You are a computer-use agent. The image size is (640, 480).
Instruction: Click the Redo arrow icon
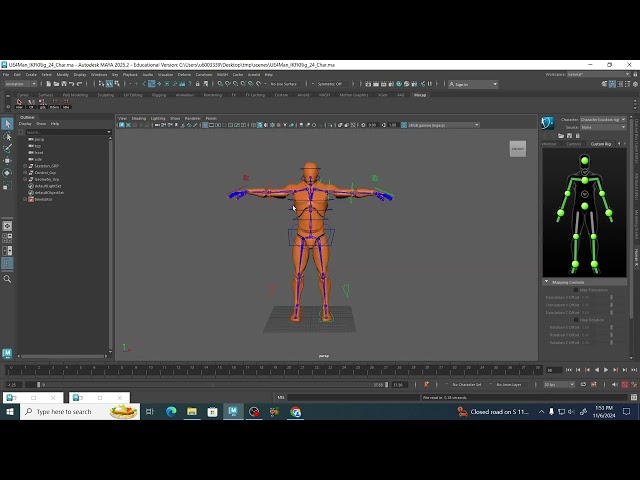click(x=80, y=84)
